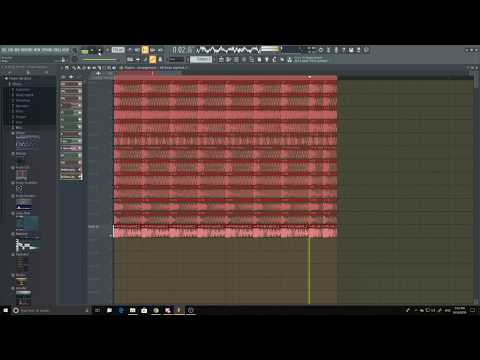Viewport: 480px width, 360px height.
Task: Click the pattern name breadcrumb after Playlist Arrangement
Action: coord(172,68)
